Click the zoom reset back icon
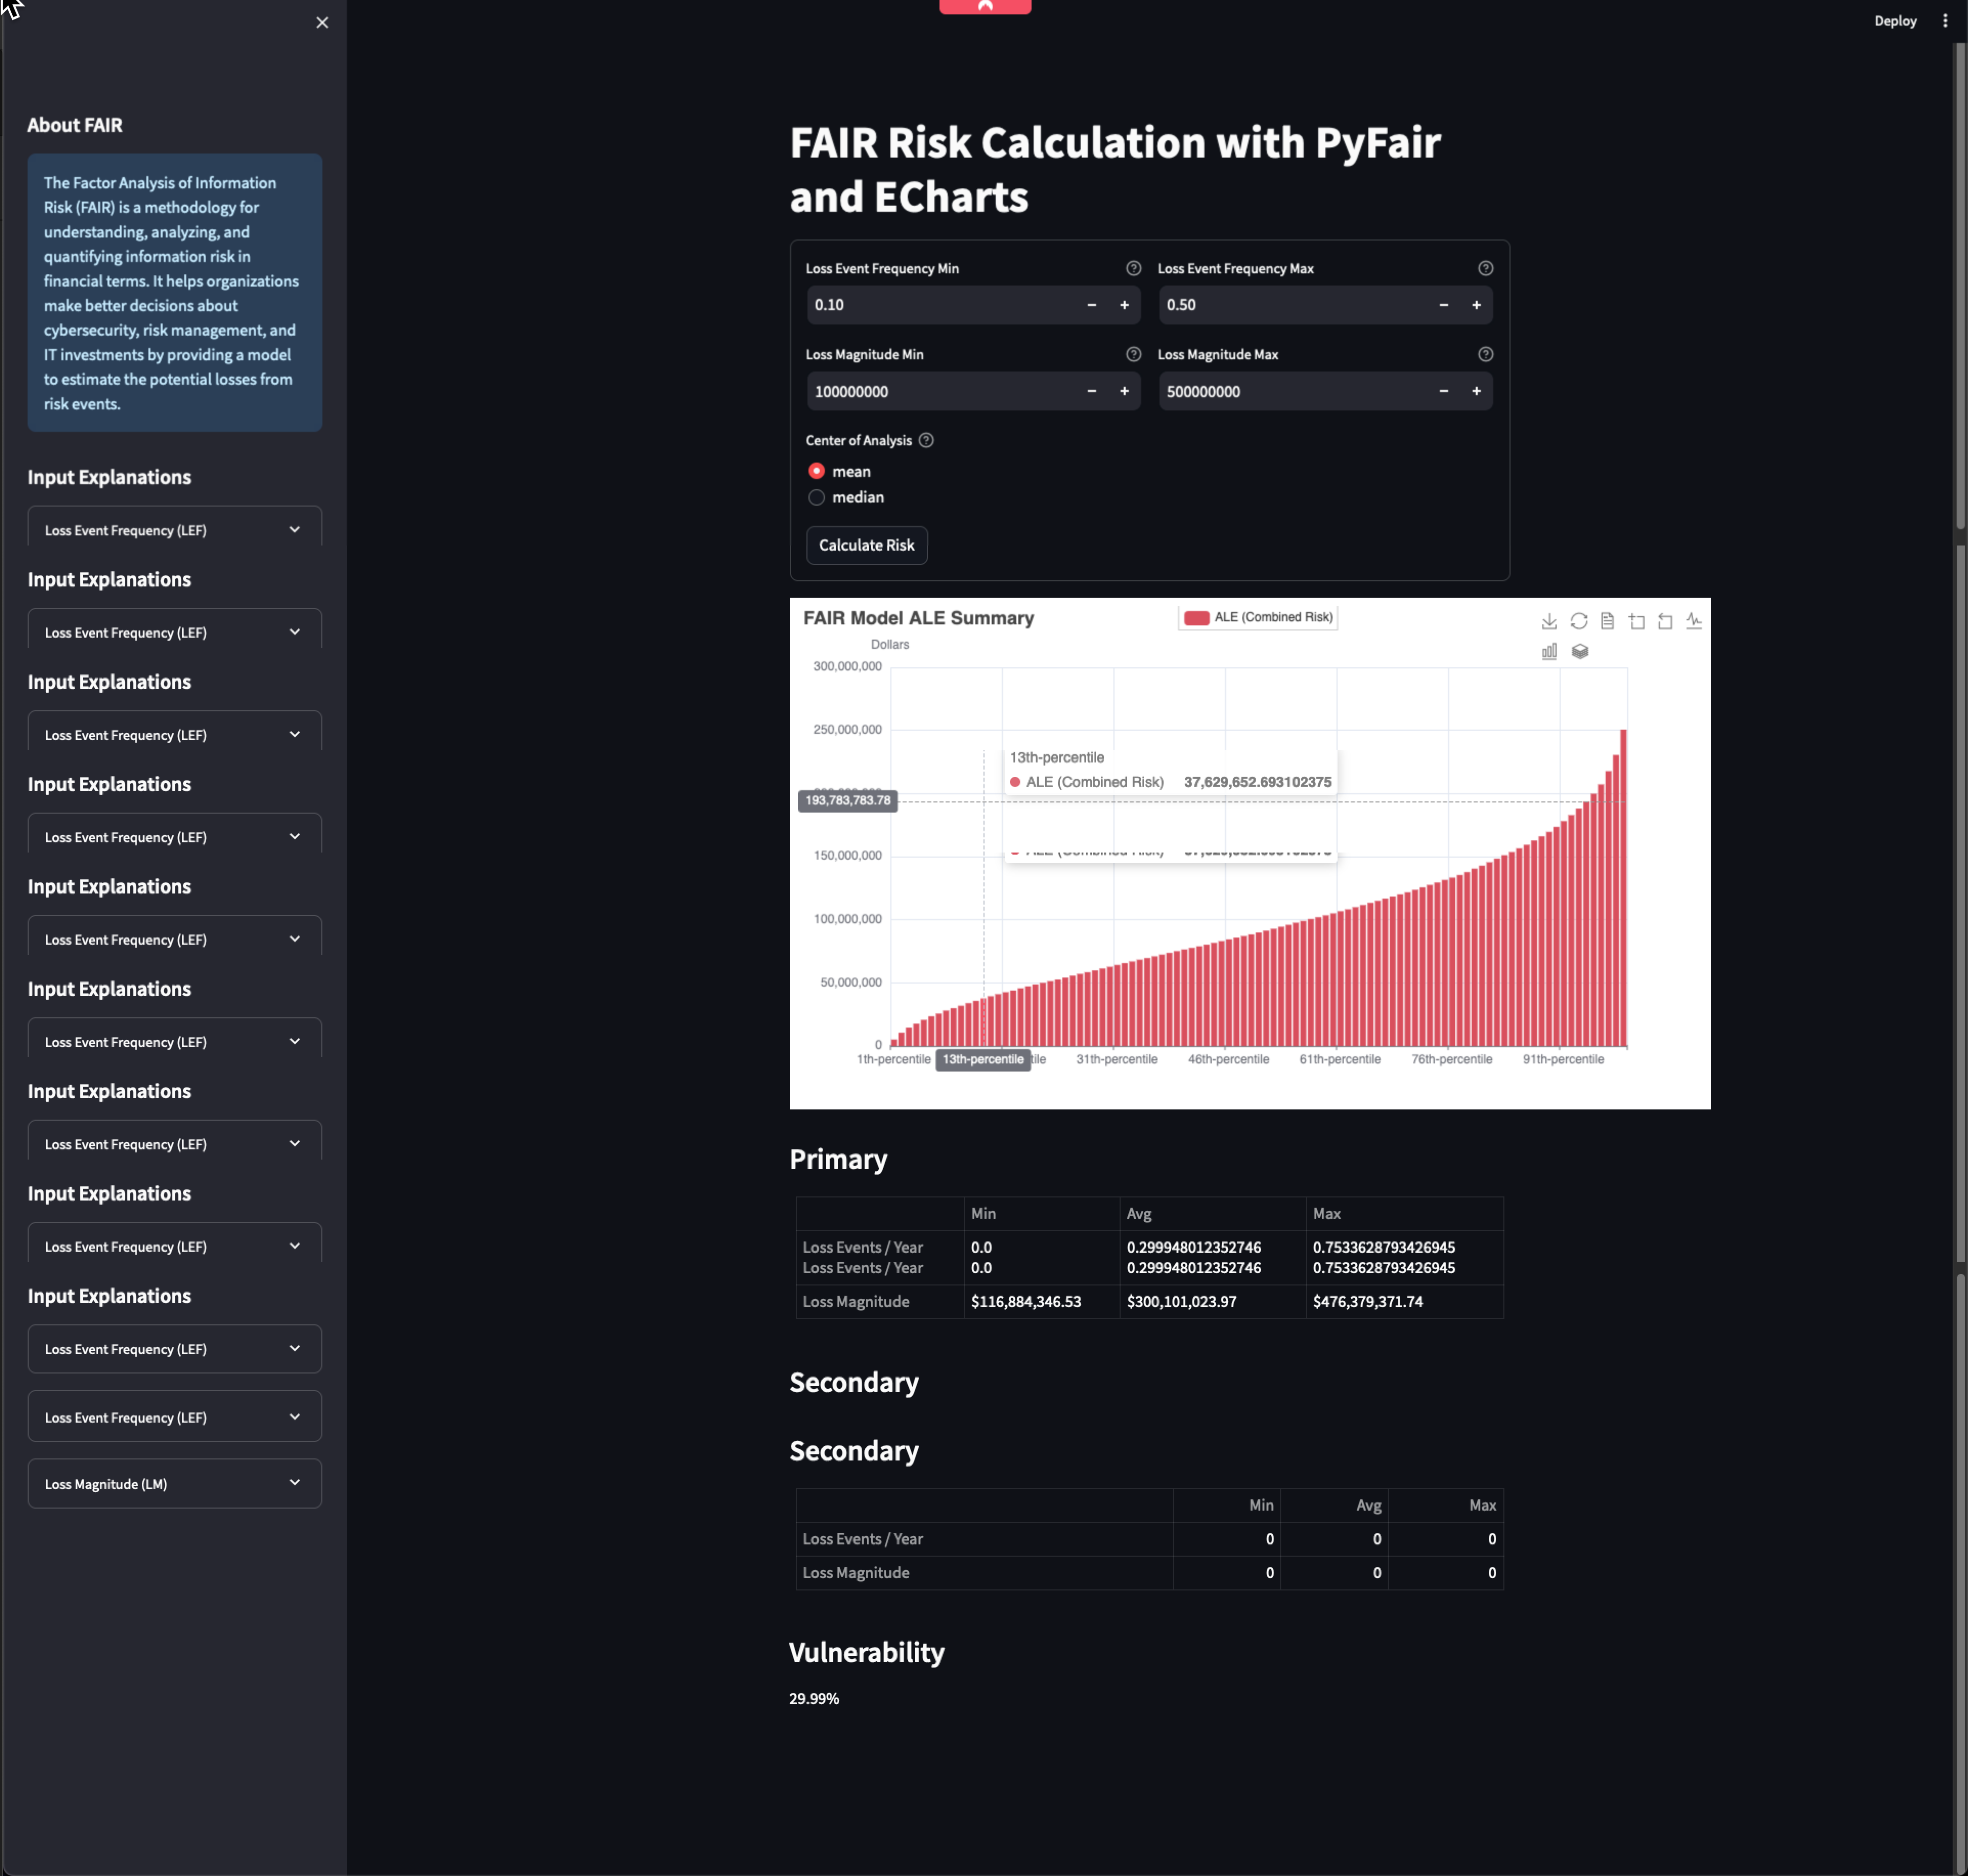This screenshot has height=1876, width=1968. coord(1665,621)
